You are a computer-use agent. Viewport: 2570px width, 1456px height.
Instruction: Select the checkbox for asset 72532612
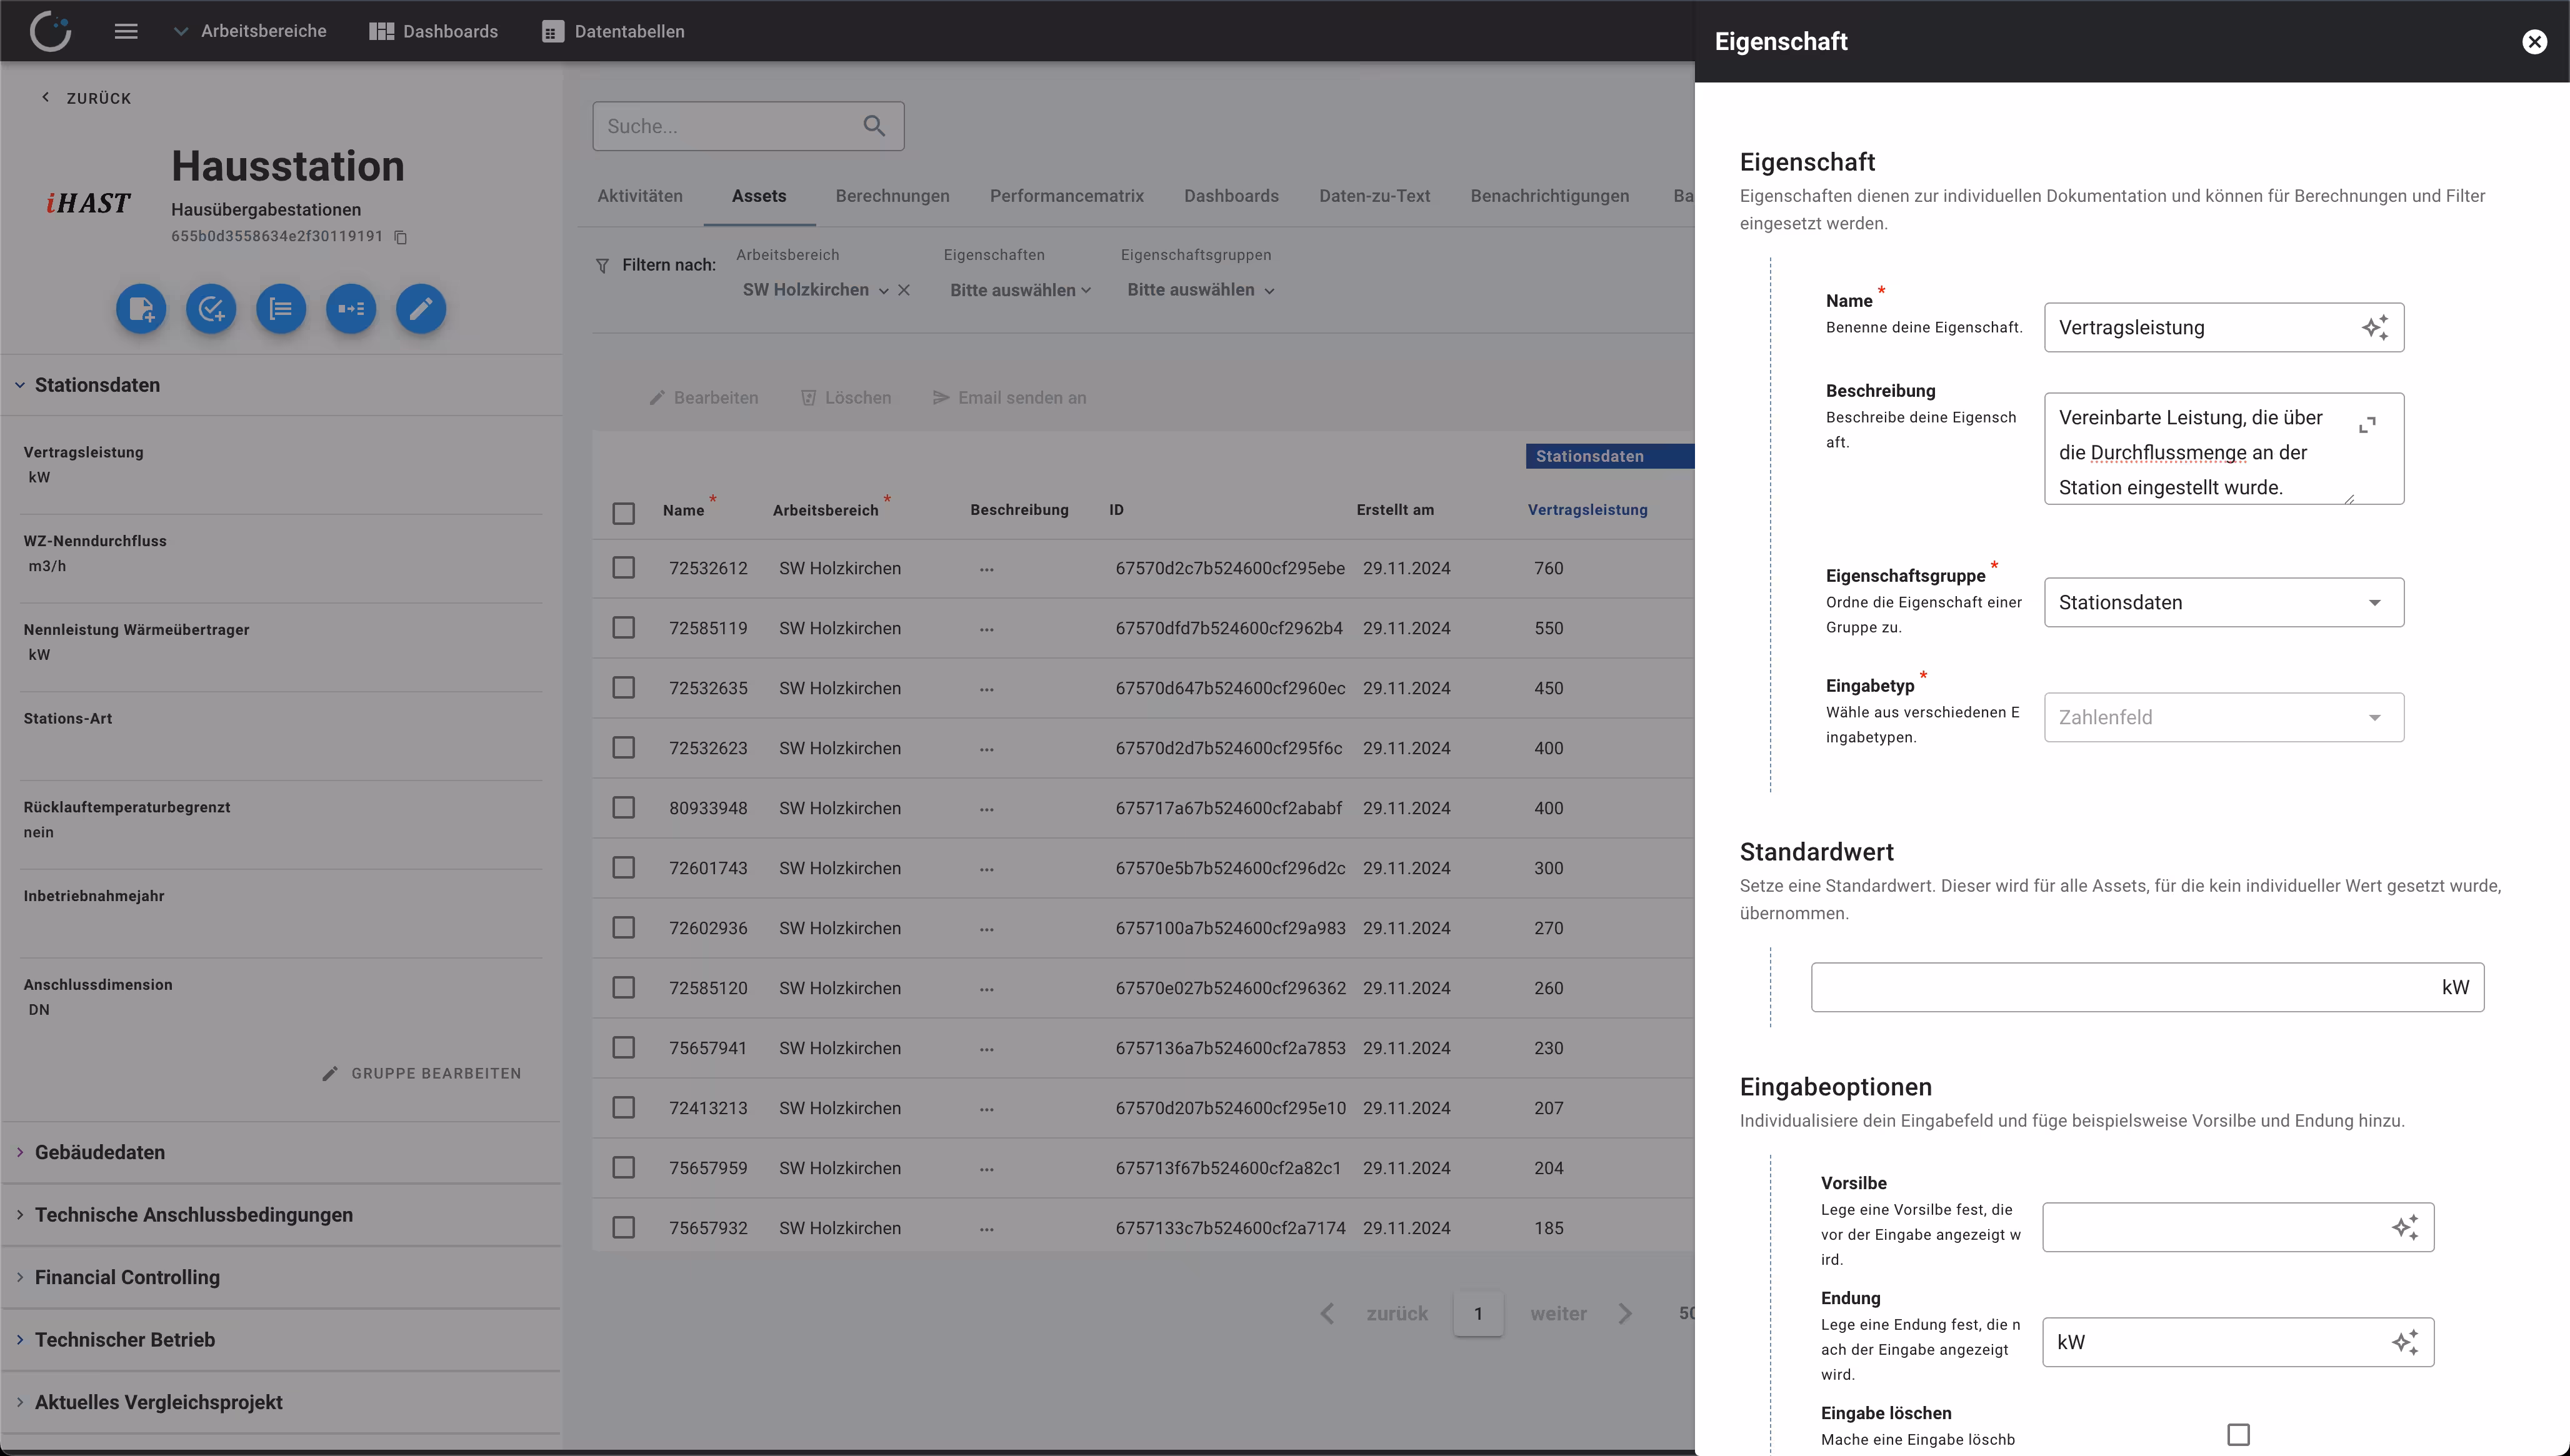click(x=623, y=568)
